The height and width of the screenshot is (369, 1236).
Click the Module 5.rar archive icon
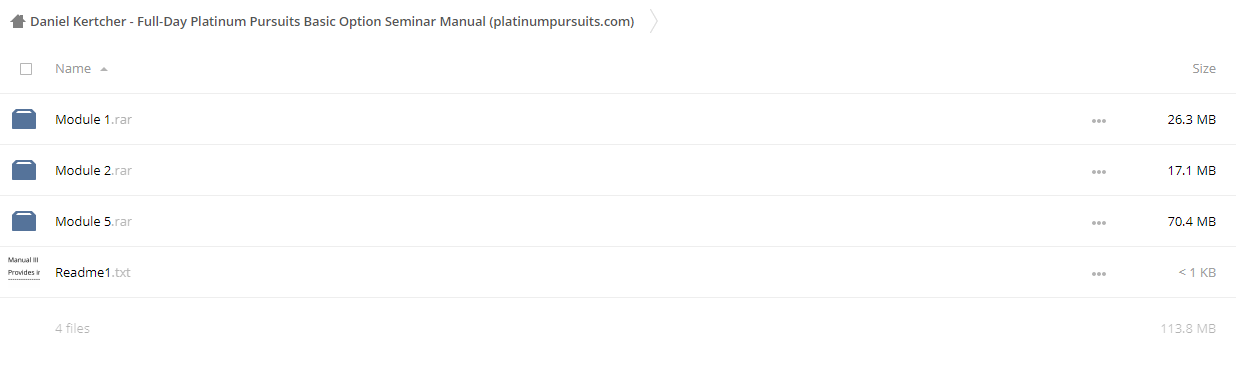[x=24, y=221]
